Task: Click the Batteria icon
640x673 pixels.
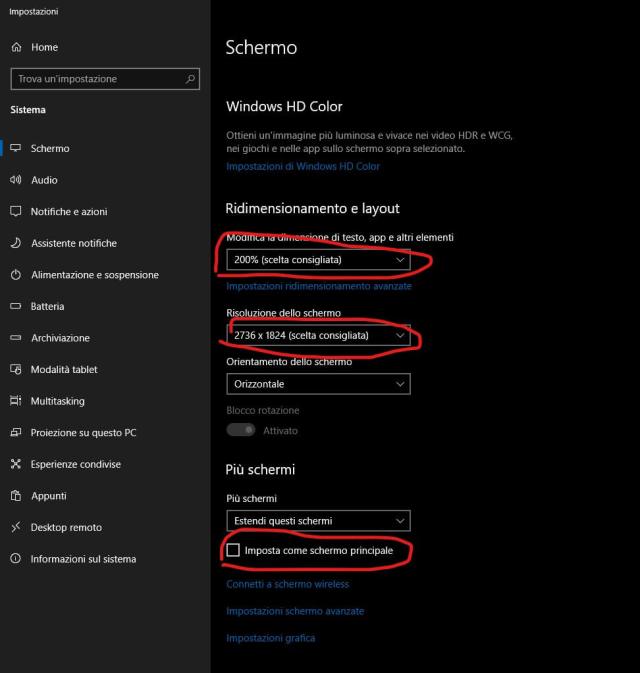Action: coord(15,307)
